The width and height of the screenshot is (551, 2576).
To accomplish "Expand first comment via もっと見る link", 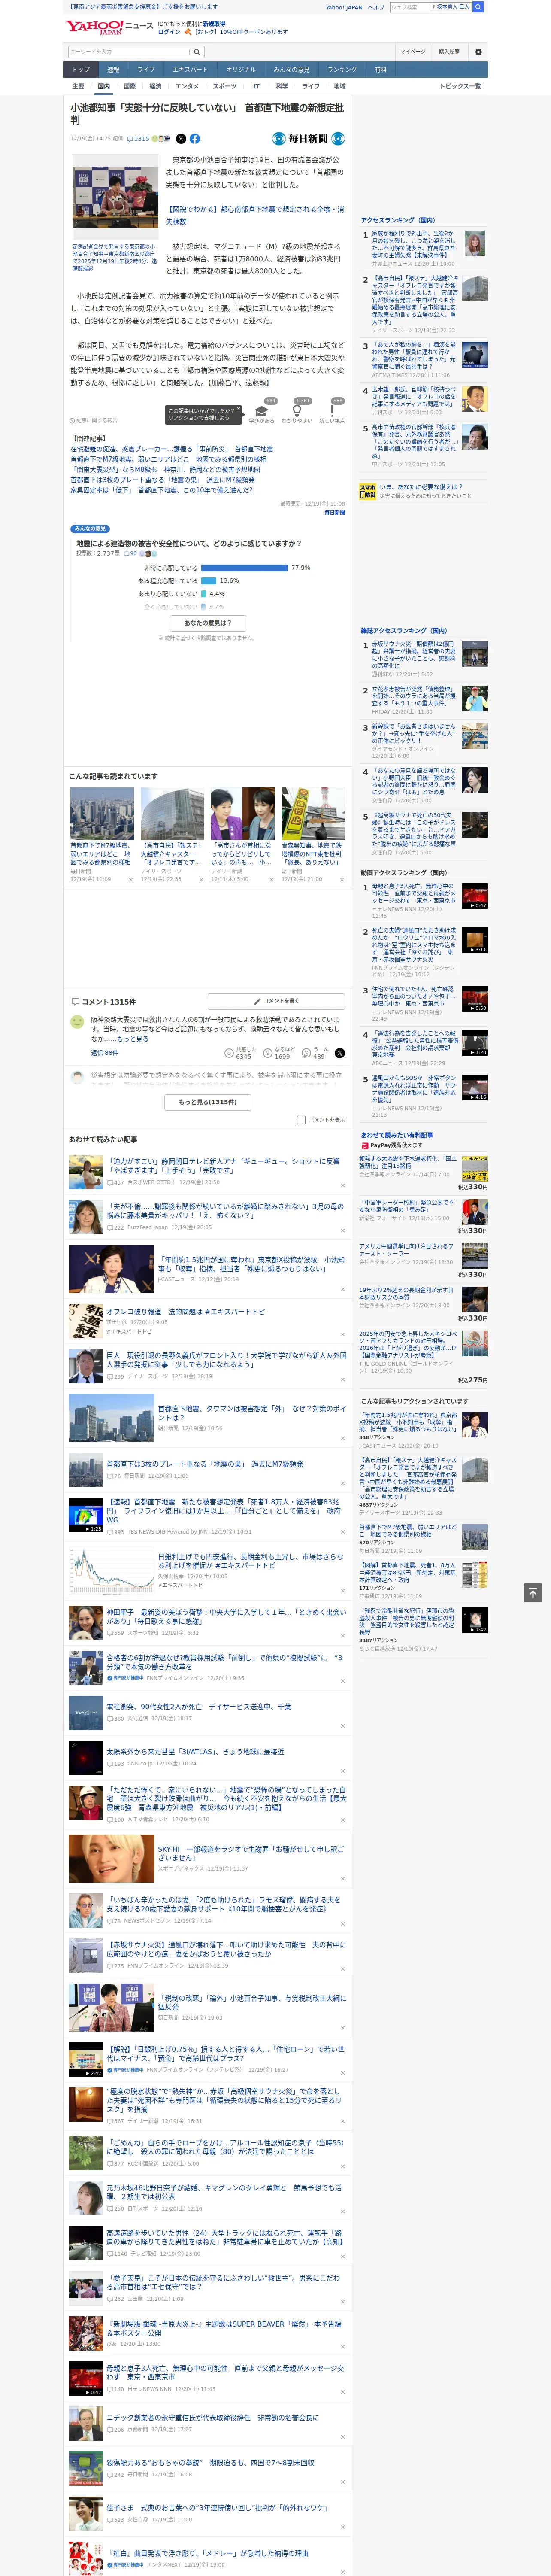I will [133, 1039].
